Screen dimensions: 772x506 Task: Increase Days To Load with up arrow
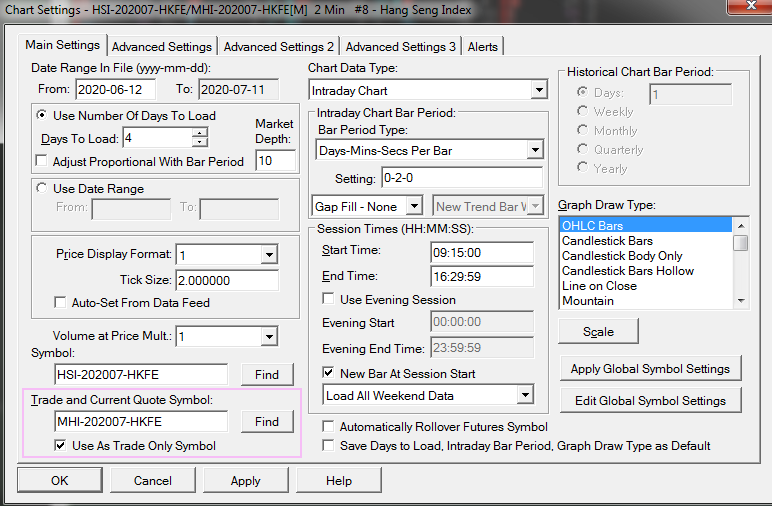[x=199, y=133]
